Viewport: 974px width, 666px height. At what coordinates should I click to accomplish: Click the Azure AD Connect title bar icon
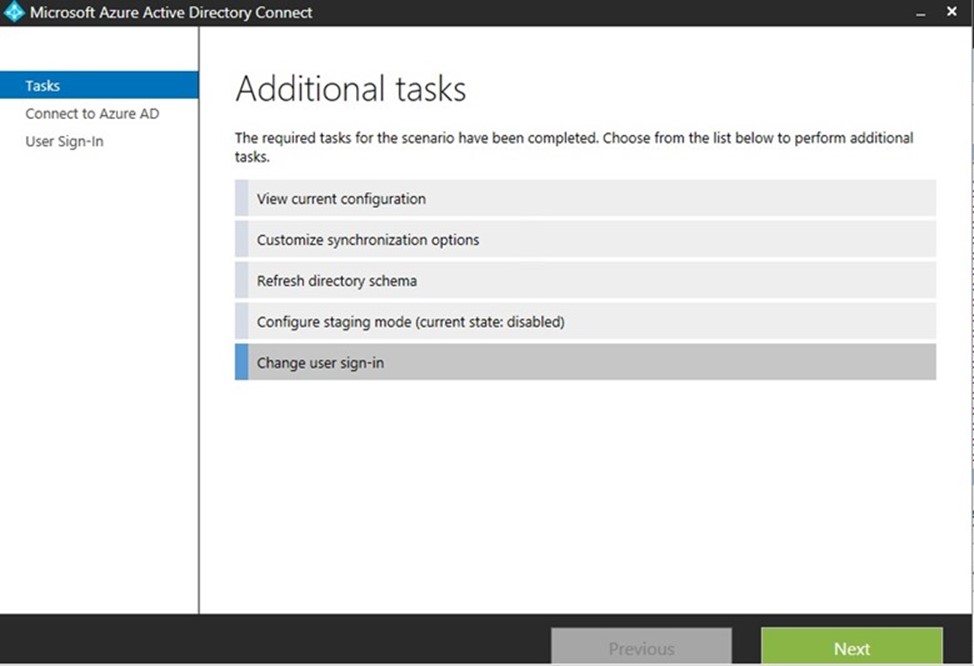click(x=14, y=12)
